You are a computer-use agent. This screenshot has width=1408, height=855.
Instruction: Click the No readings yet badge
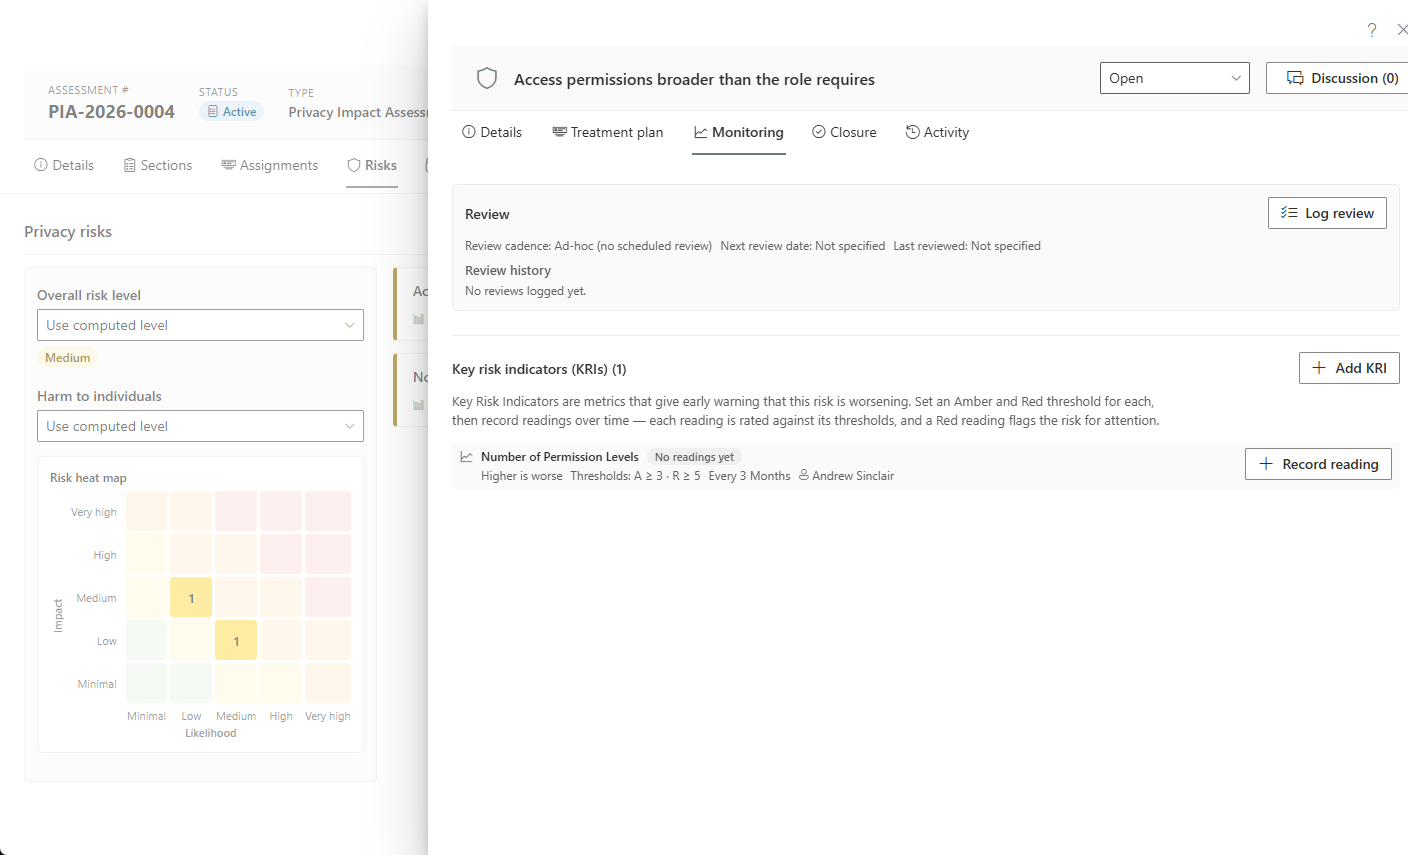point(694,457)
